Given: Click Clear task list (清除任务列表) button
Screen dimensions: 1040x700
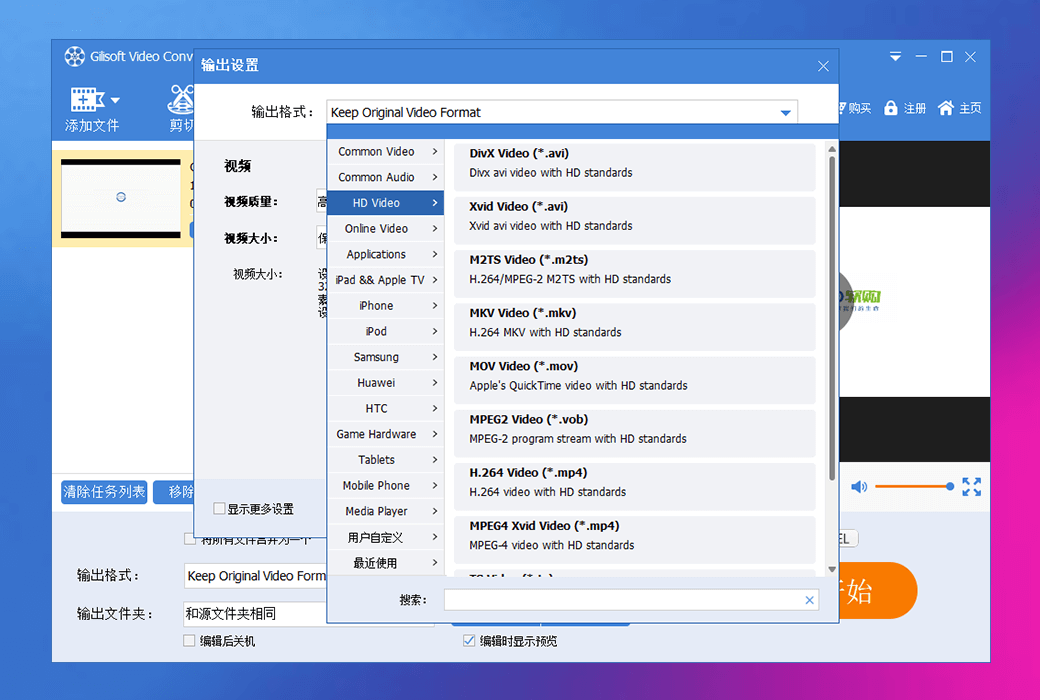Looking at the screenshot, I should [104, 492].
